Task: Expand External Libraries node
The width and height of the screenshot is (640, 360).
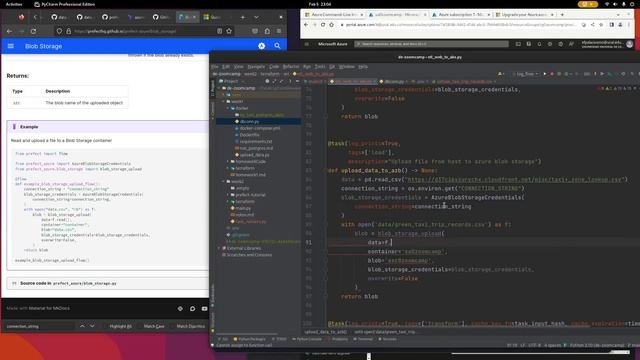Action: tap(220, 248)
